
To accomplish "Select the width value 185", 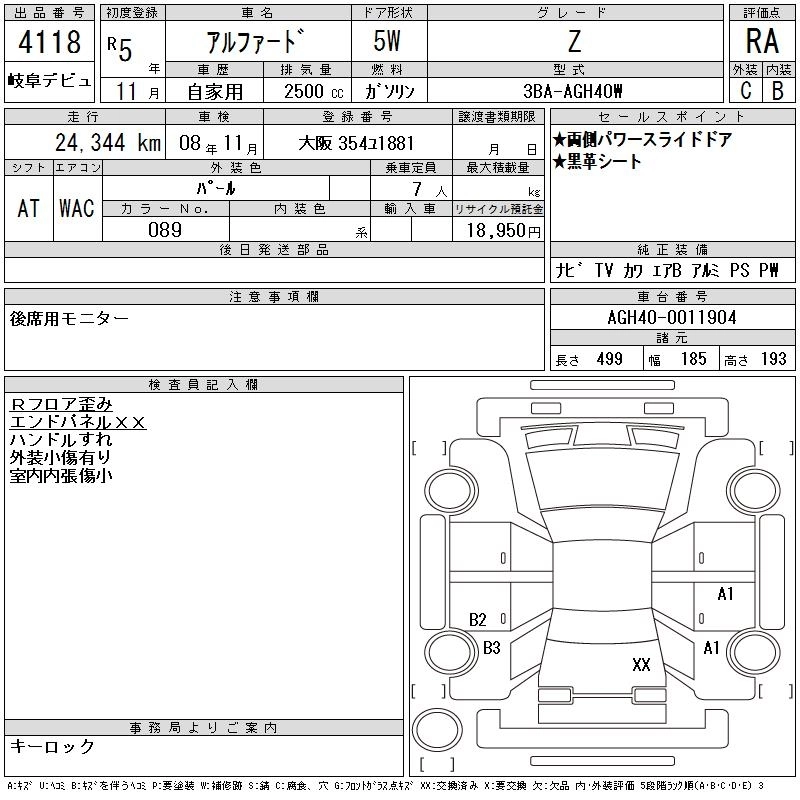I will [693, 359].
